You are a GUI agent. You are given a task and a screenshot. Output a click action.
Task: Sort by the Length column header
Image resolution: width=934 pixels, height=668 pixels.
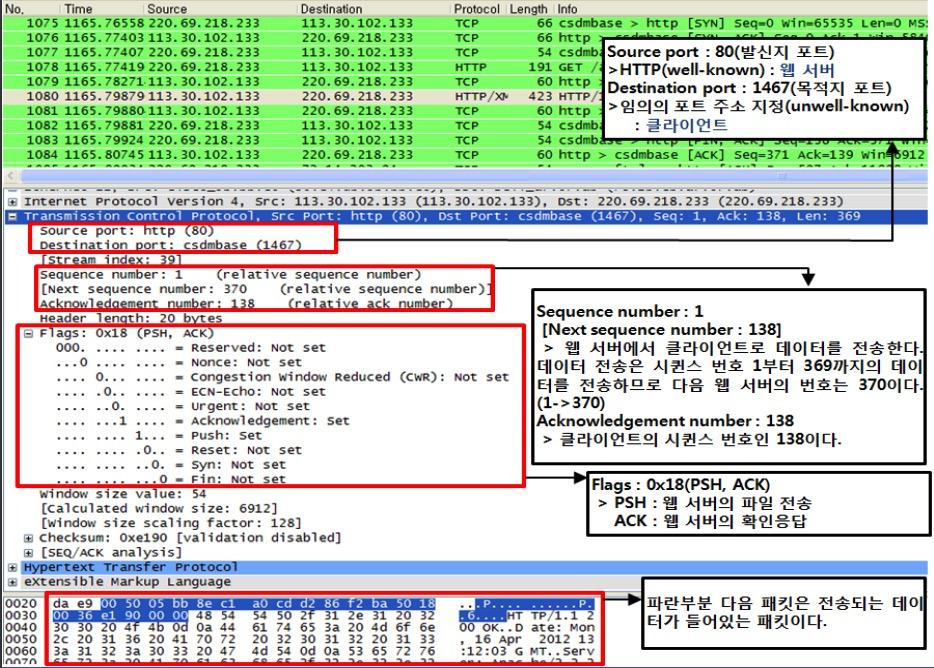529,9
